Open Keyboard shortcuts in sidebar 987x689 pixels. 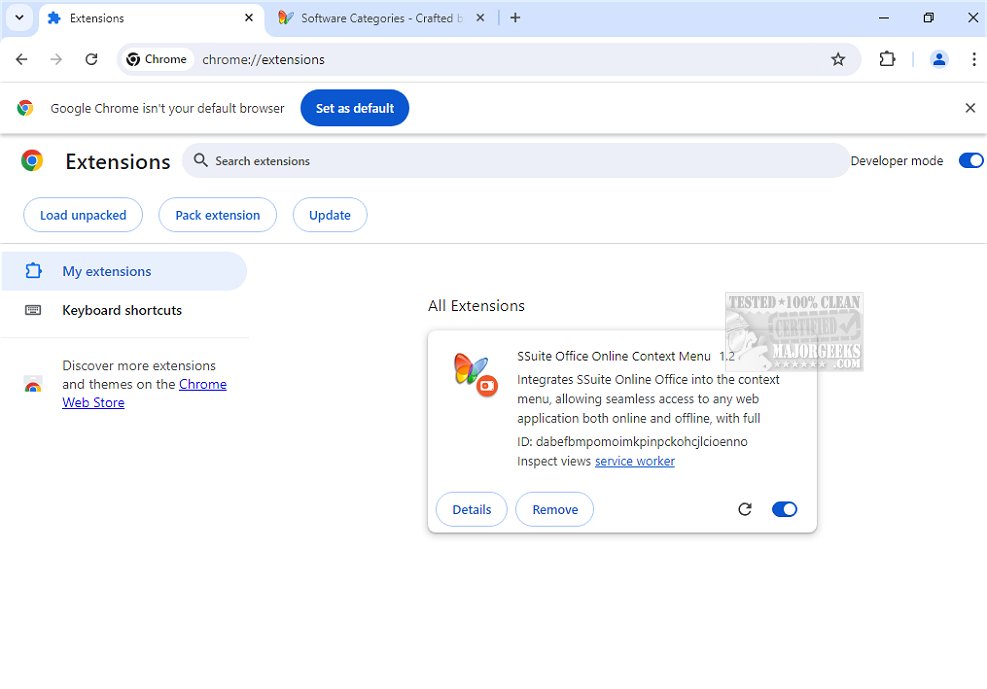123,310
